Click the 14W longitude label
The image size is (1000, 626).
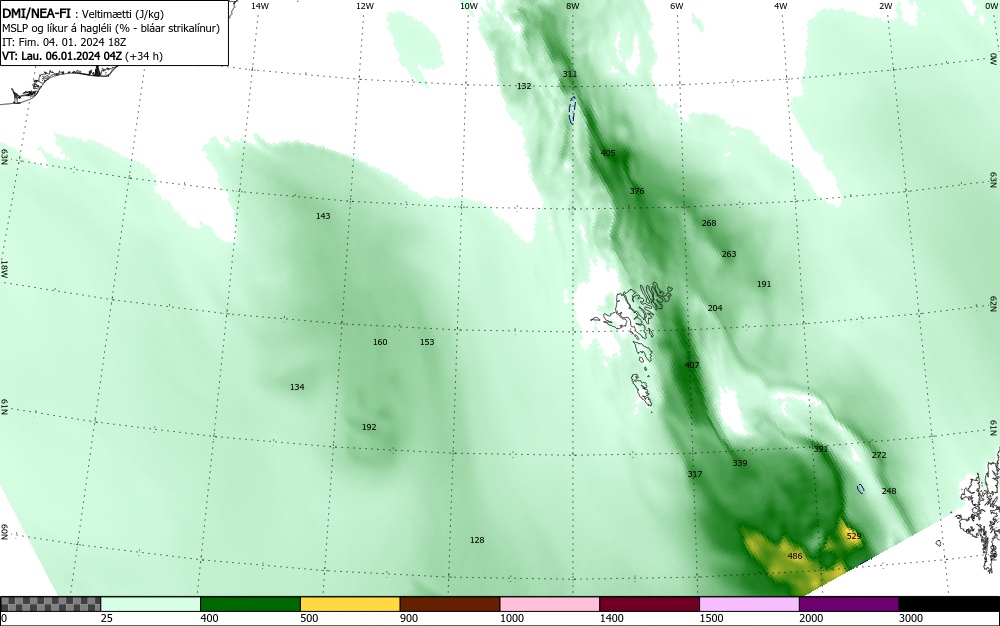pyautogui.click(x=260, y=6)
